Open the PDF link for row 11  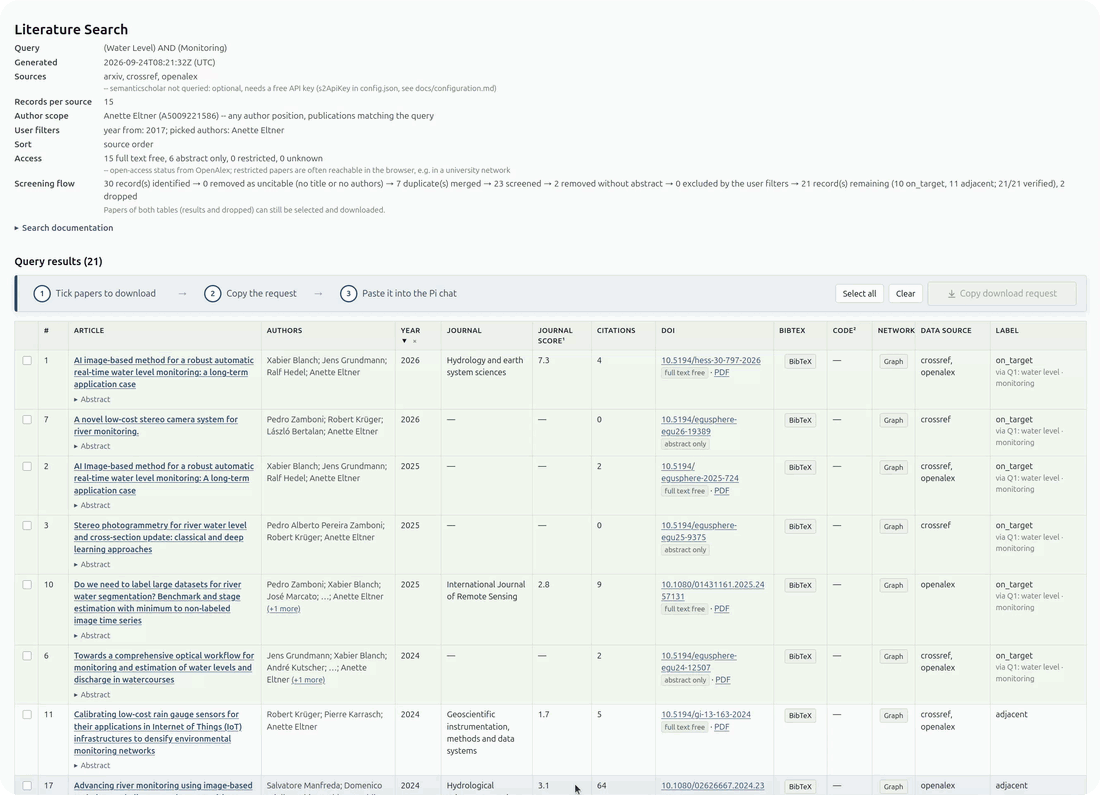click(x=722, y=728)
